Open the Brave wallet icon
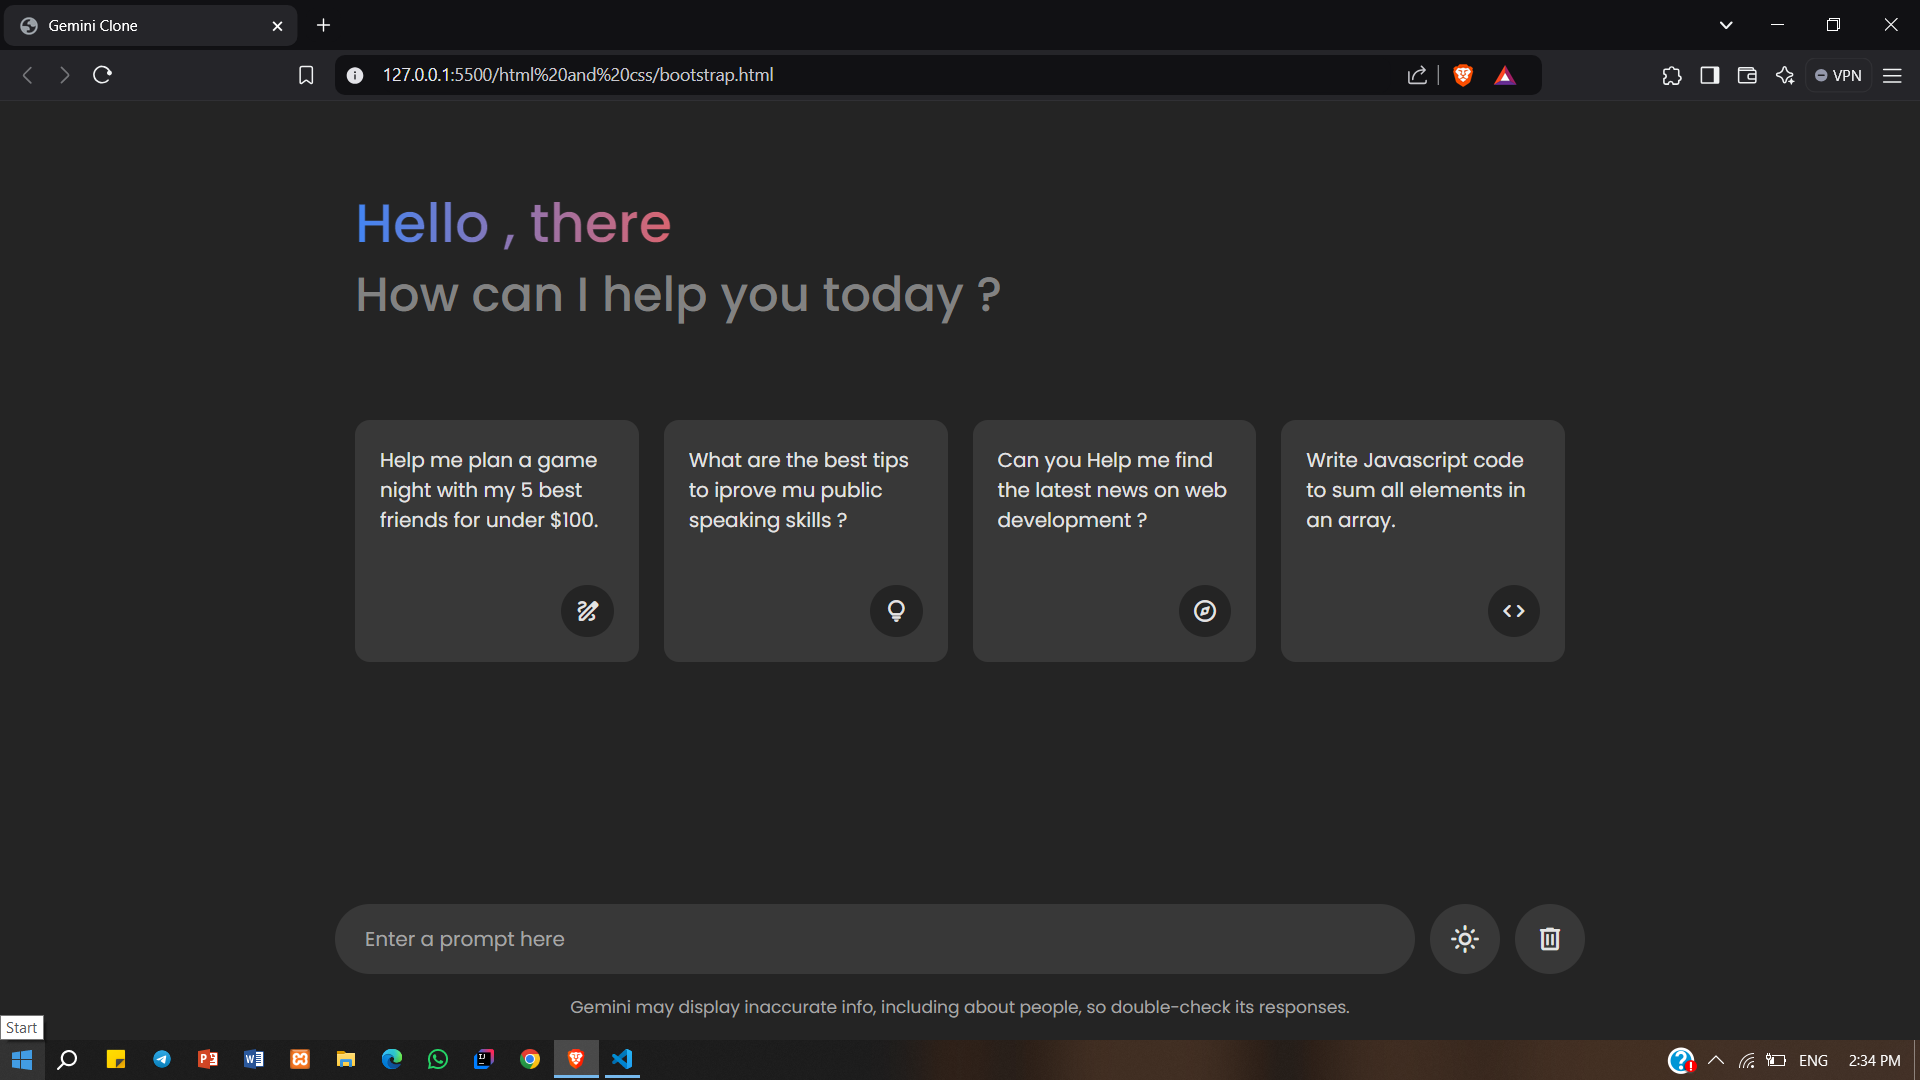The width and height of the screenshot is (1920, 1080). 1747,75
